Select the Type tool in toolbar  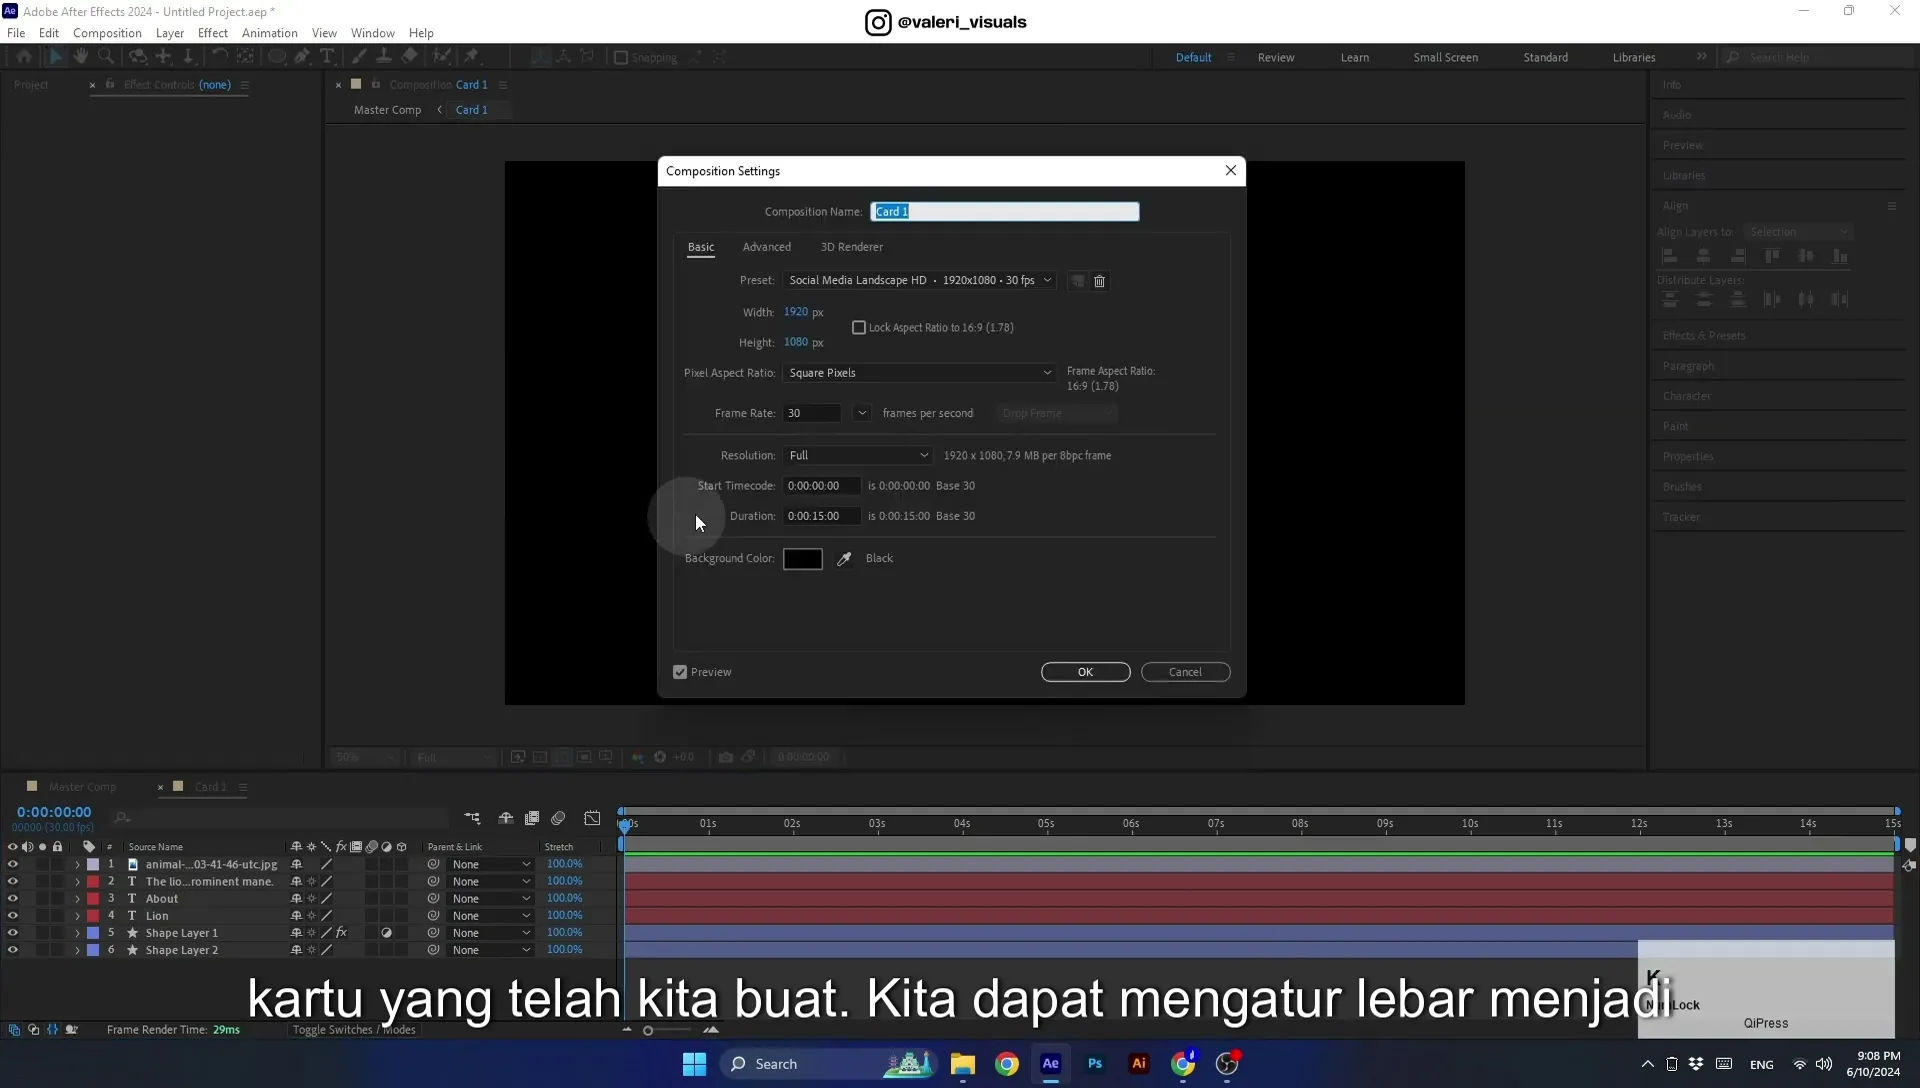coord(327,57)
